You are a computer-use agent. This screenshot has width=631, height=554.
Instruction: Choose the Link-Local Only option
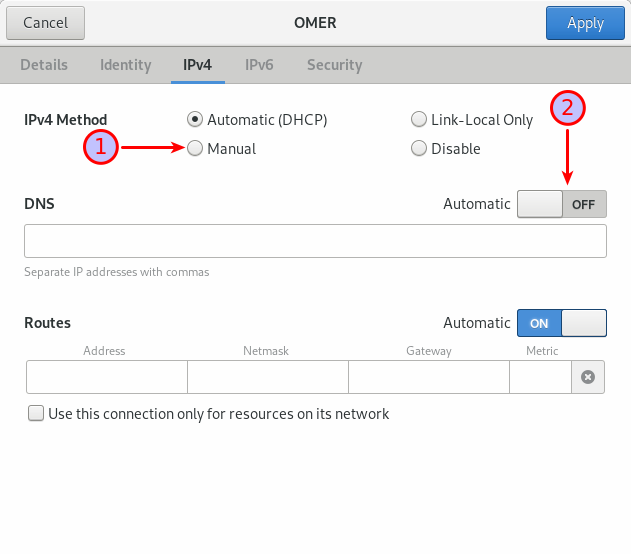tap(419, 120)
